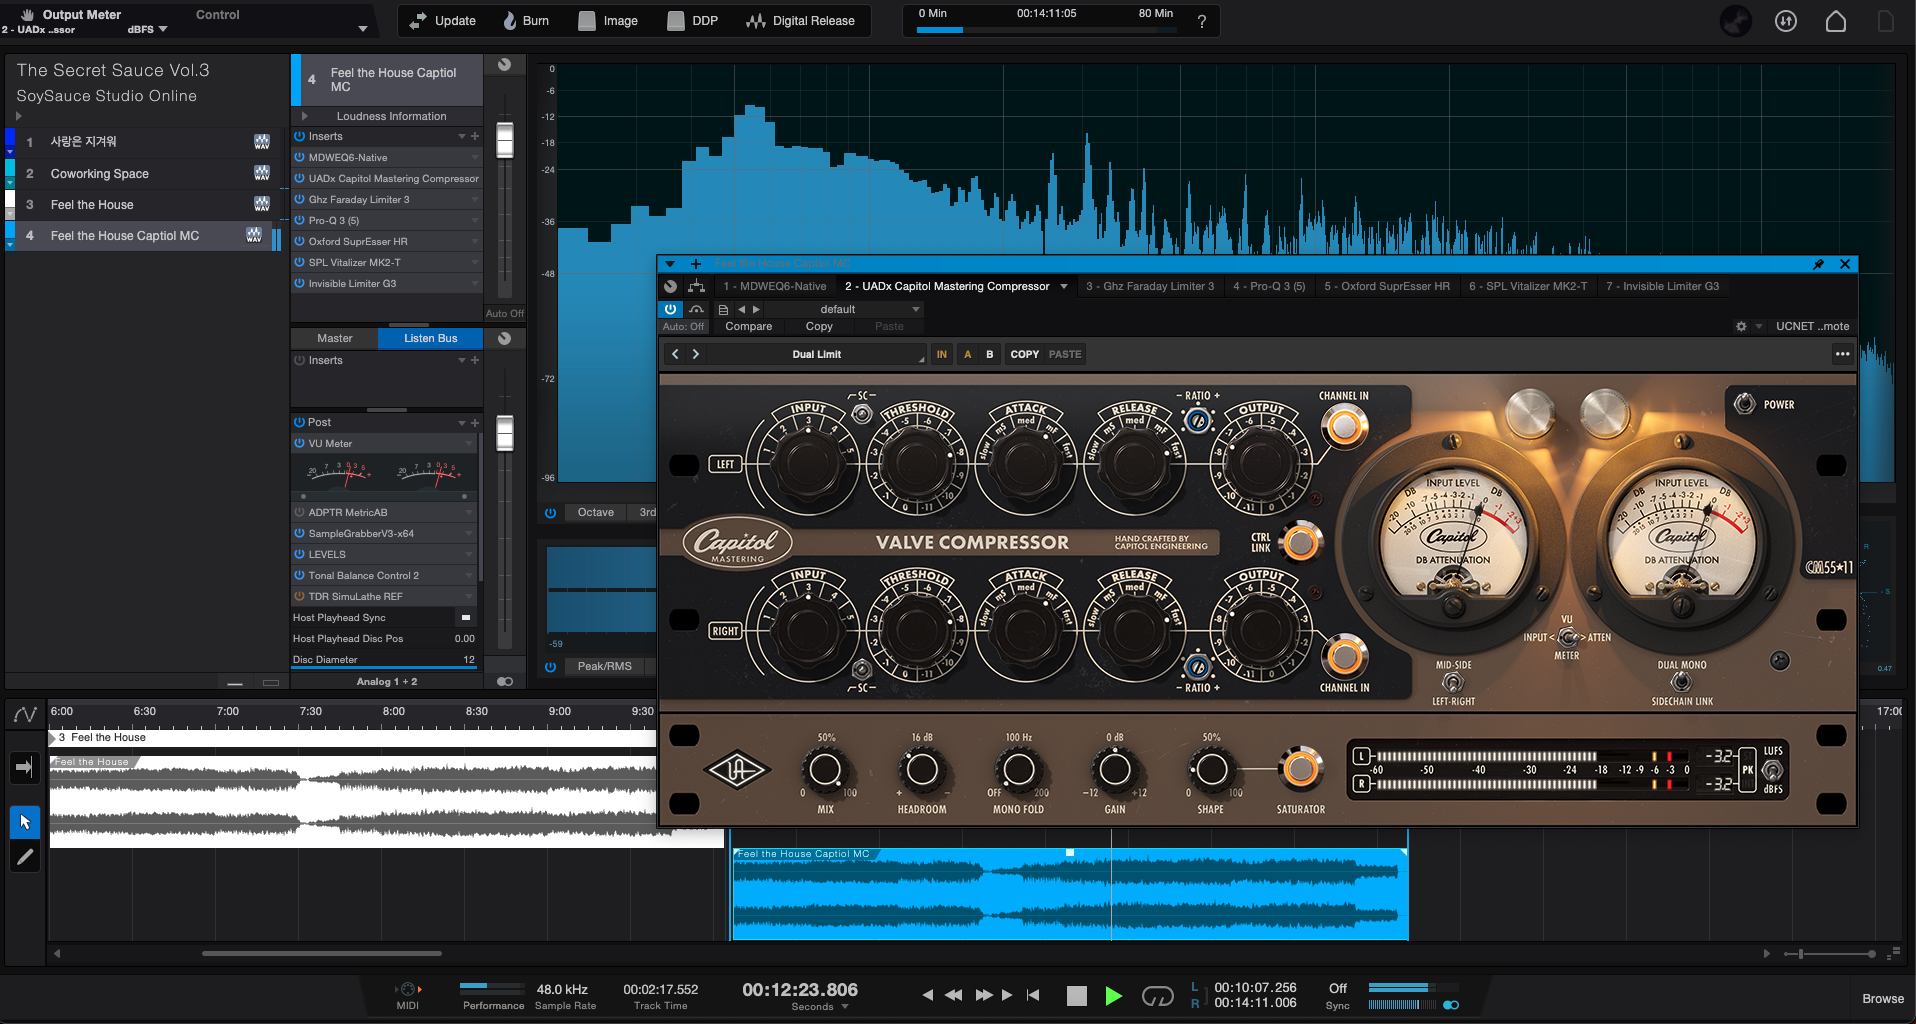Viewport: 1916px width, 1024px height.
Task: Open Tonal Balance Control 2 dropdown arrow
Action: (x=469, y=575)
